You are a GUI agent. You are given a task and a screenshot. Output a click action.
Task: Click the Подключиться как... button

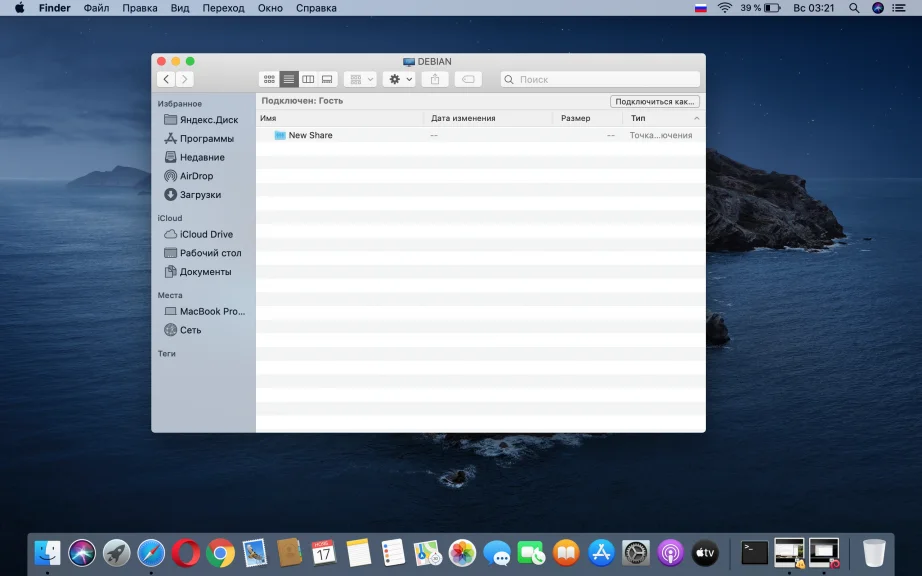pos(654,101)
